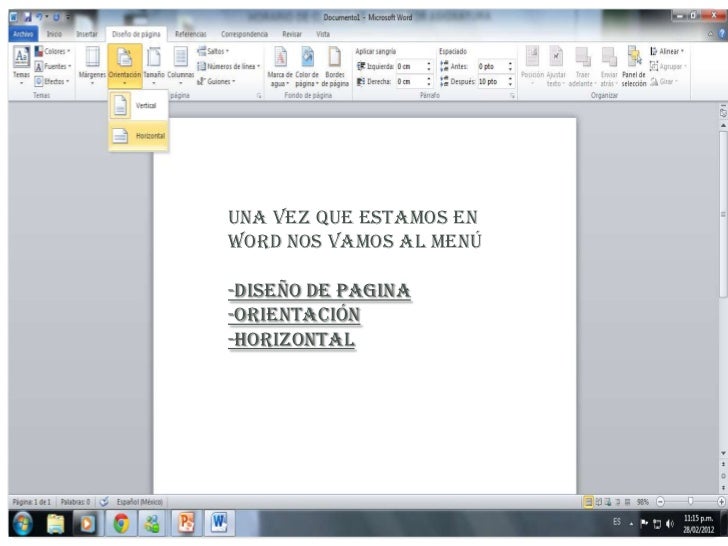The image size is (728, 546).
Task: Open the Párrafo dialog launcher
Action: (513, 96)
